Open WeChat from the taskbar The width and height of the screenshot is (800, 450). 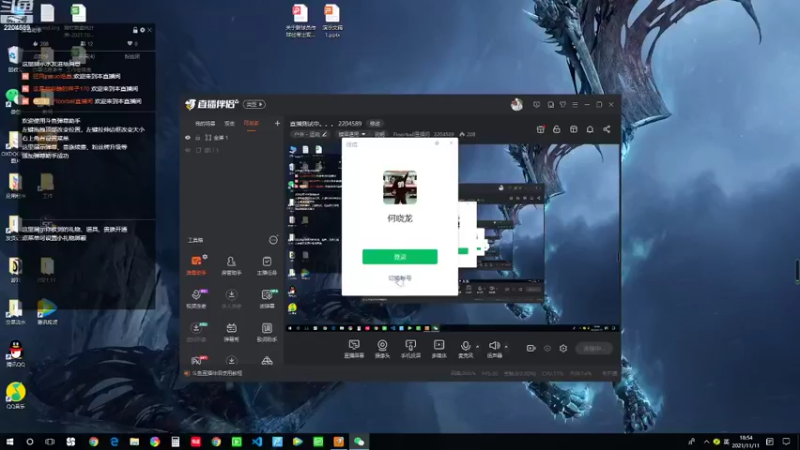359,442
